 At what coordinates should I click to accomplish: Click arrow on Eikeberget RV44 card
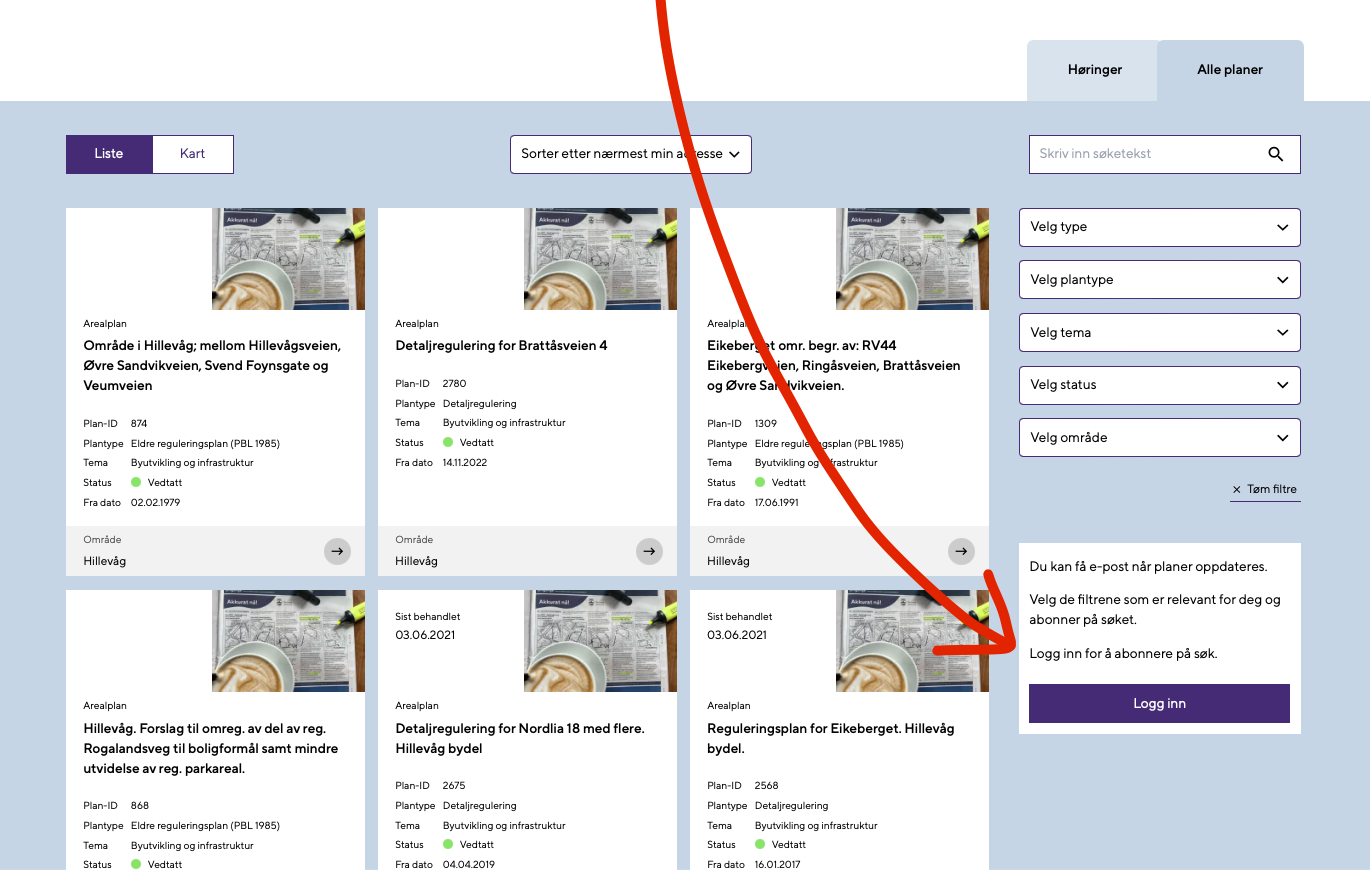click(x=961, y=551)
